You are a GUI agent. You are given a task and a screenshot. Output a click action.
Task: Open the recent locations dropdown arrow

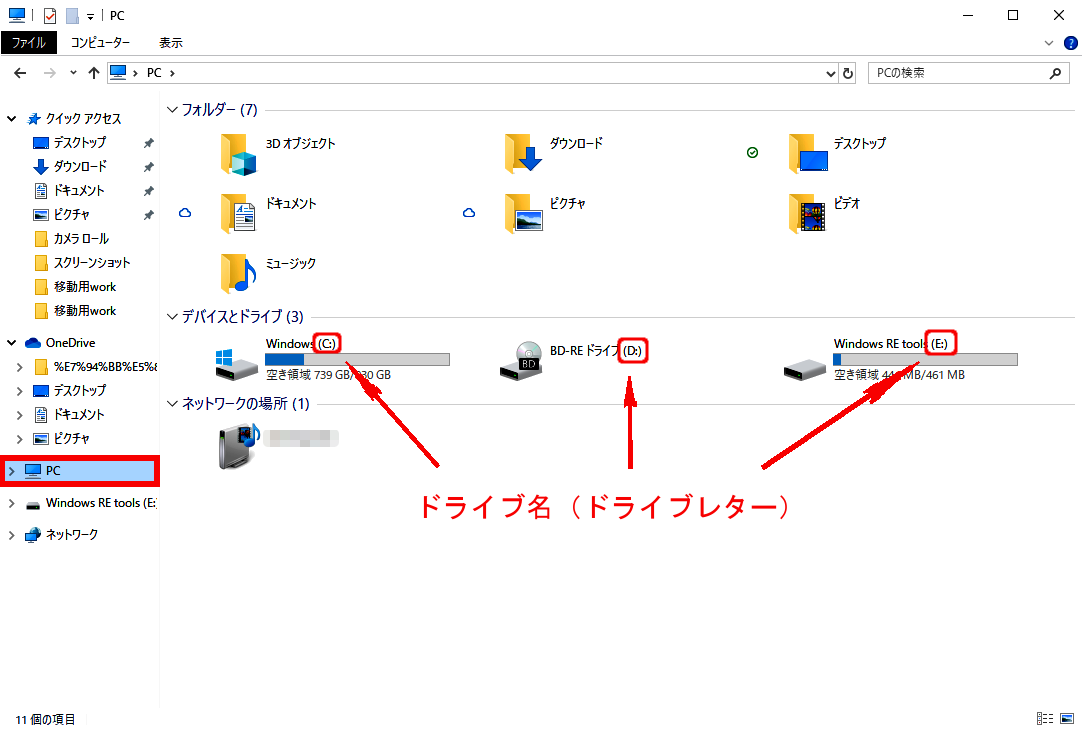click(73, 73)
